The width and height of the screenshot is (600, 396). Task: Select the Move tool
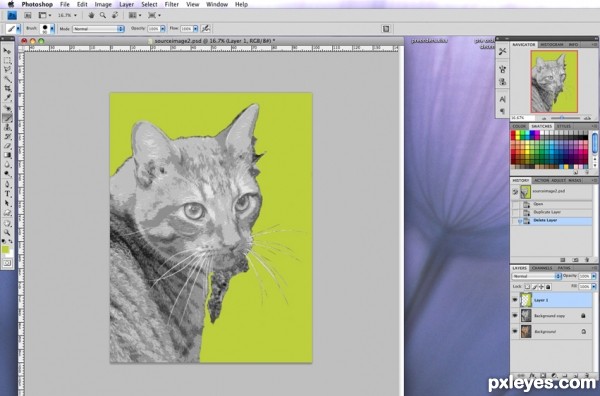7,51
